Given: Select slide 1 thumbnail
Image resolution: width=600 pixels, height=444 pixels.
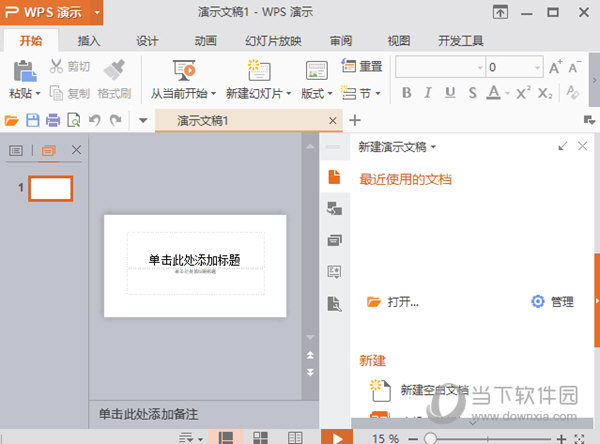Looking at the screenshot, I should pos(51,188).
